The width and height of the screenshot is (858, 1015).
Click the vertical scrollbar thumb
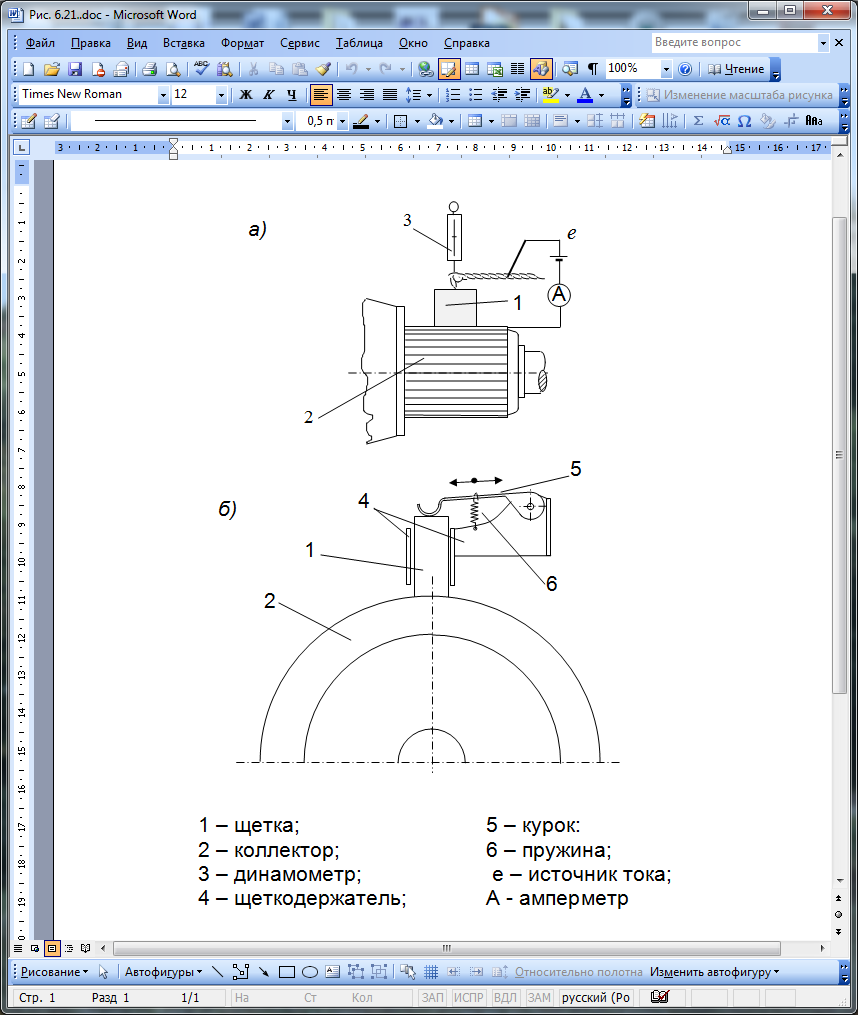[x=839, y=455]
